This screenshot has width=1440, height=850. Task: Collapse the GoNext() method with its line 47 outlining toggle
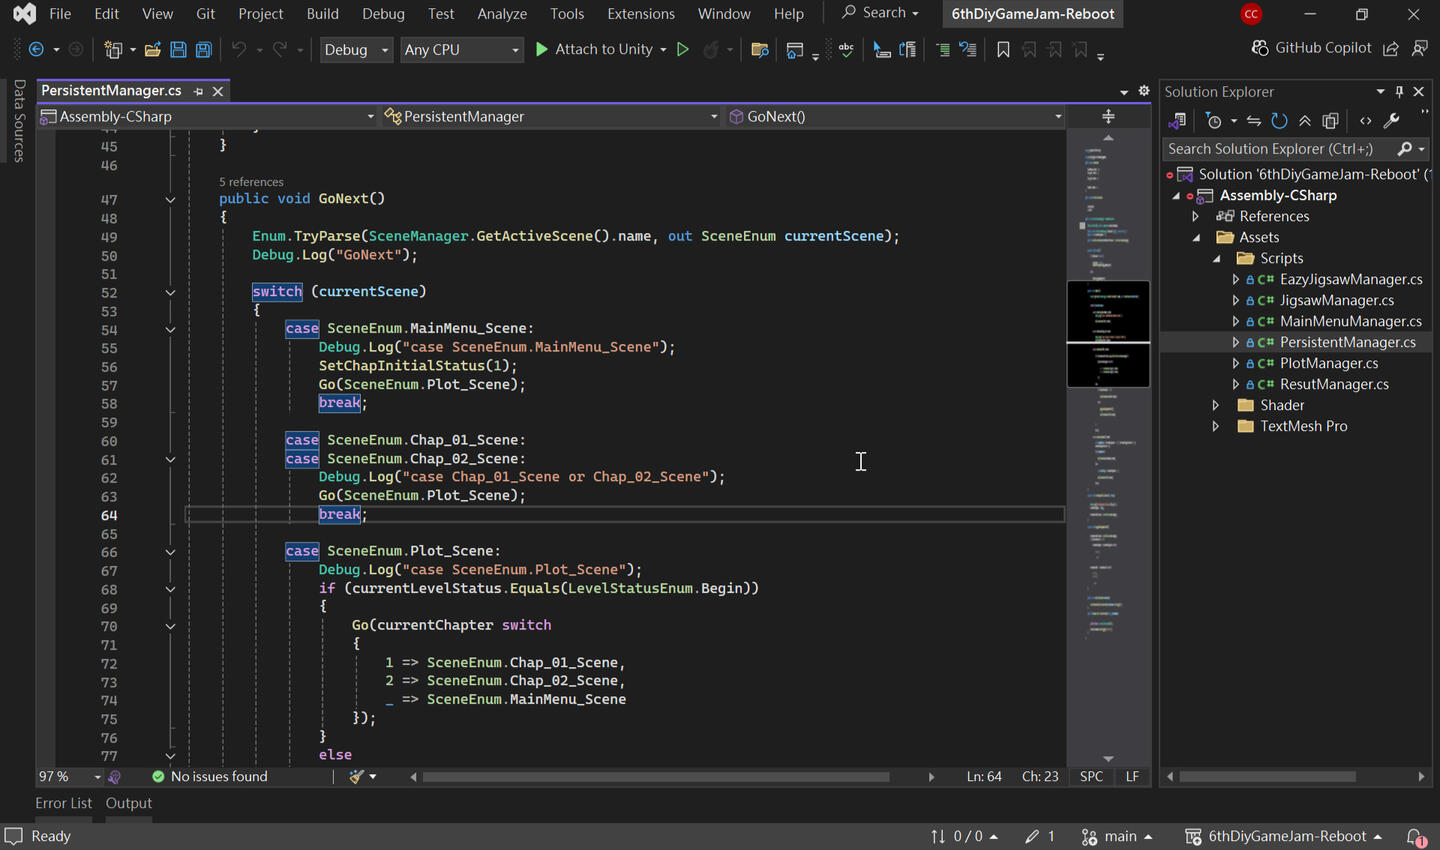click(x=170, y=200)
